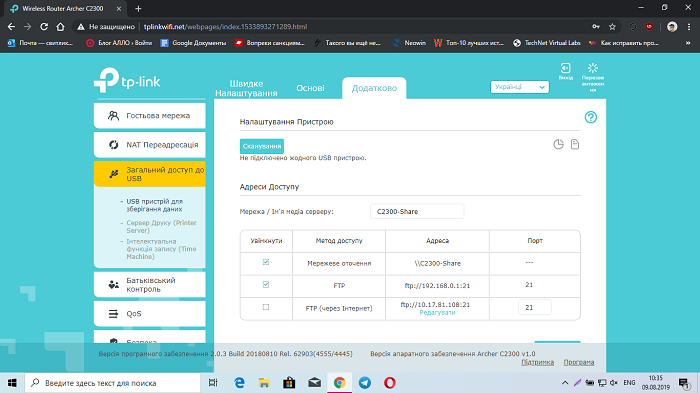Select the Додатково tab
This screenshot has width=700, height=393.
374,88
